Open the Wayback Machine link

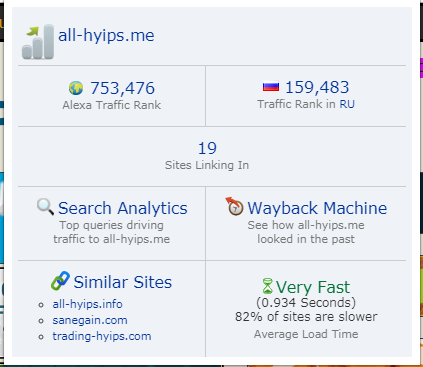tap(317, 208)
